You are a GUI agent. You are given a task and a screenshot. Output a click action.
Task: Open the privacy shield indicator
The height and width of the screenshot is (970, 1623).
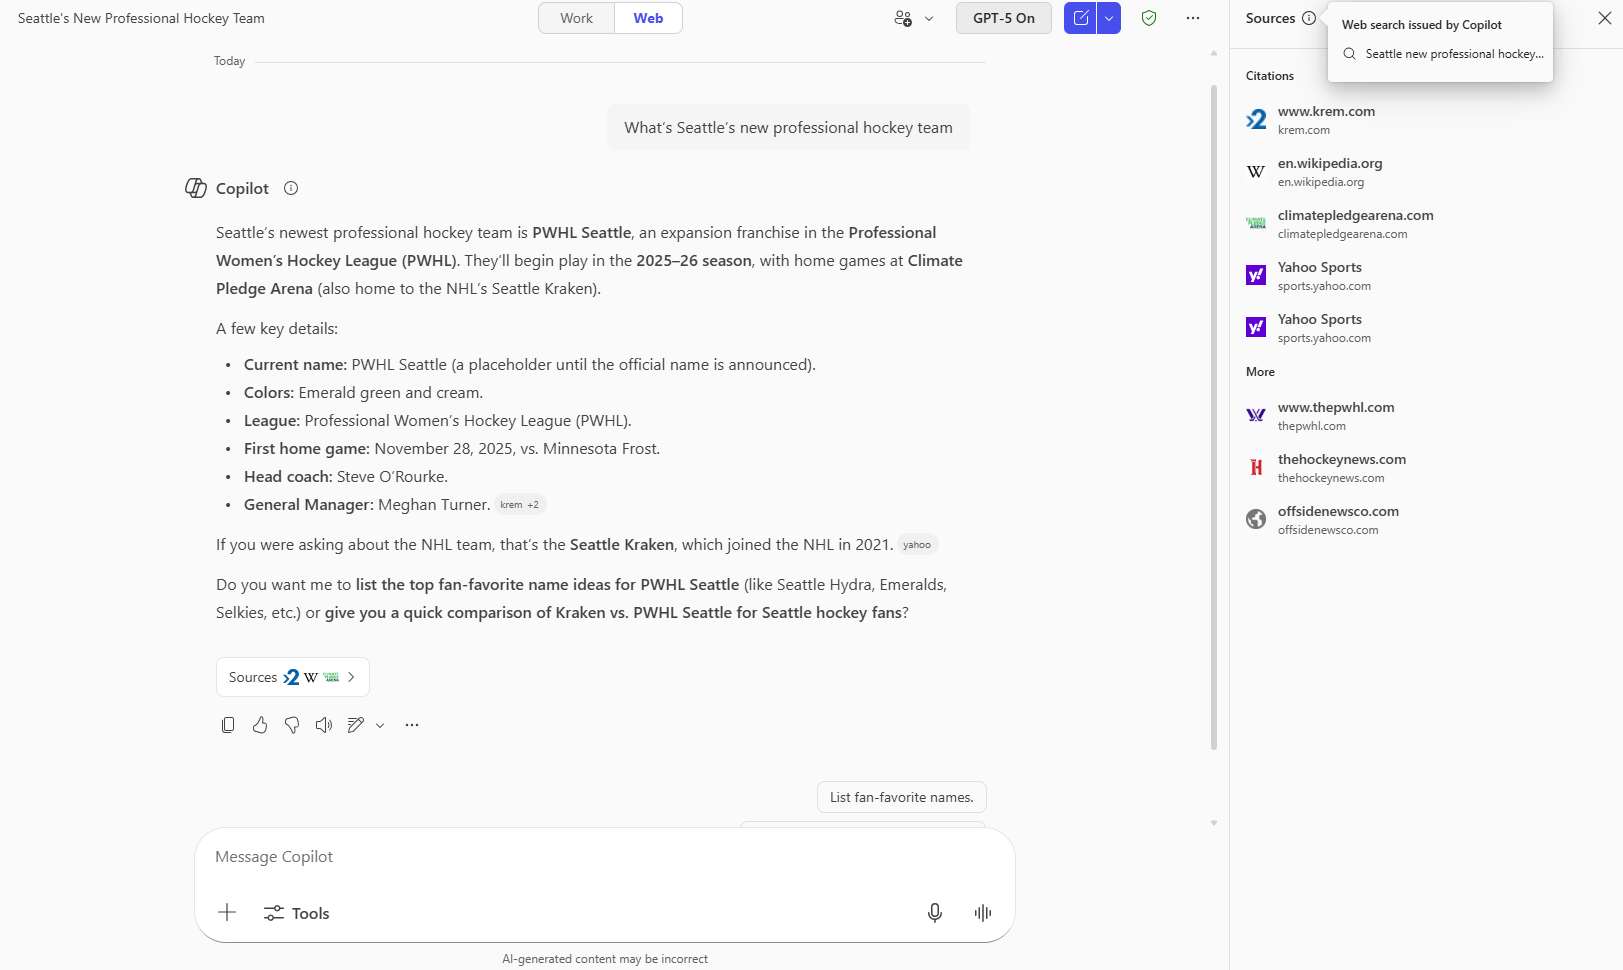coord(1148,18)
